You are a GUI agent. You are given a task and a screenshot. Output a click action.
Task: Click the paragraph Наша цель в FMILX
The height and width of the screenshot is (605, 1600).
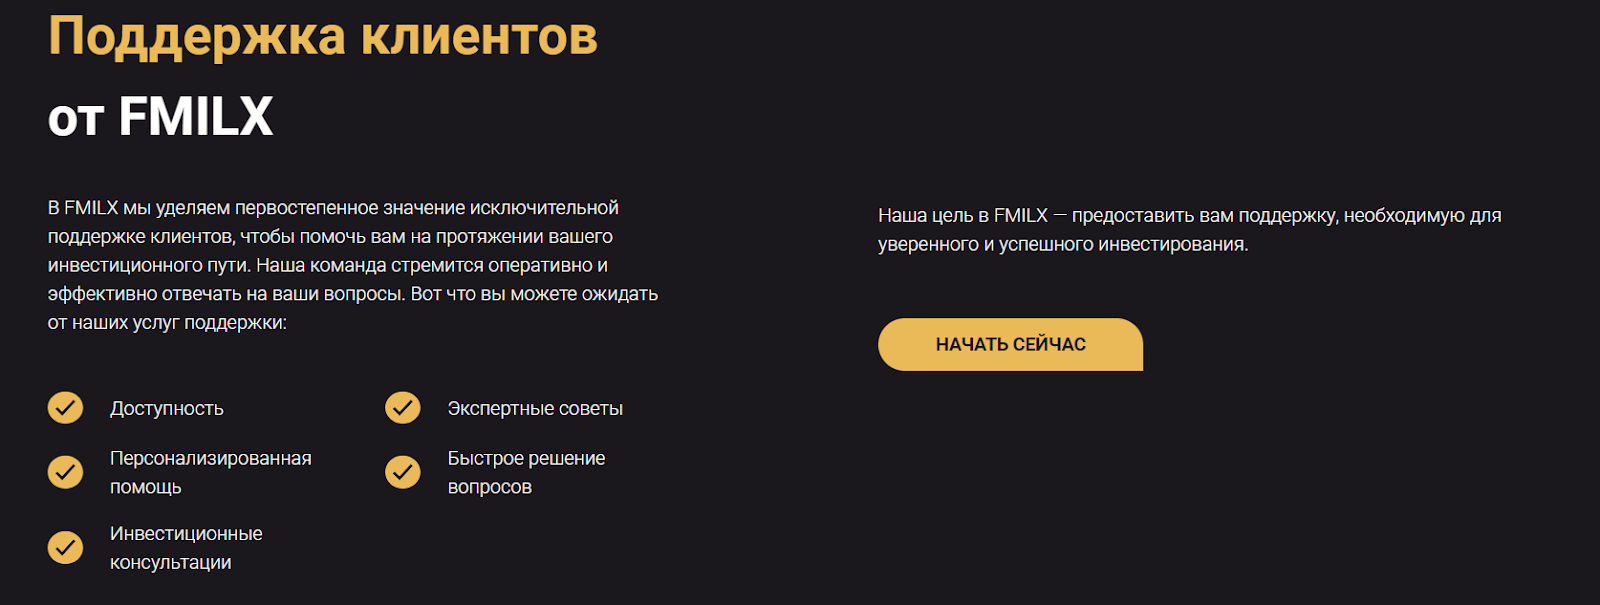(1190, 229)
